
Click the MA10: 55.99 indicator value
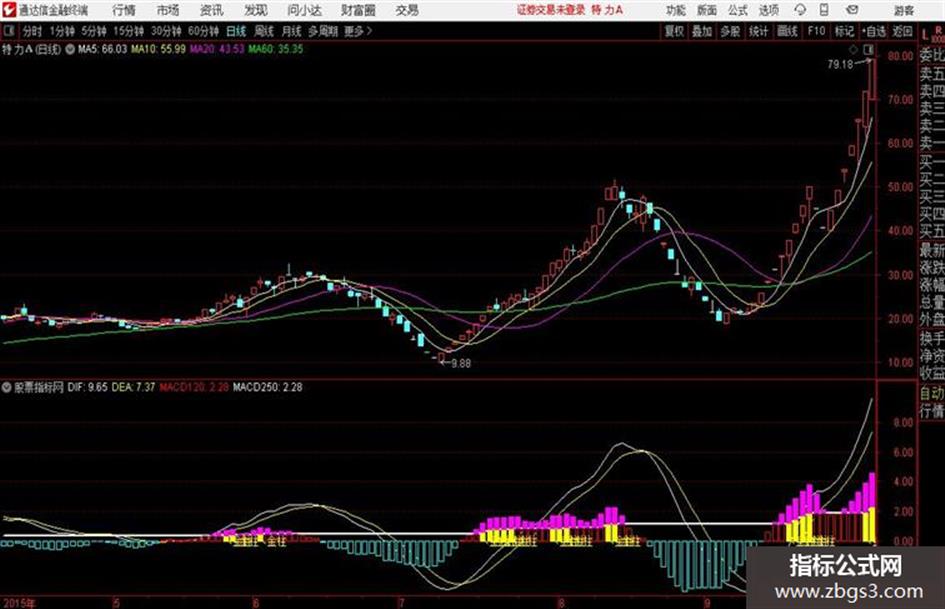coord(159,49)
